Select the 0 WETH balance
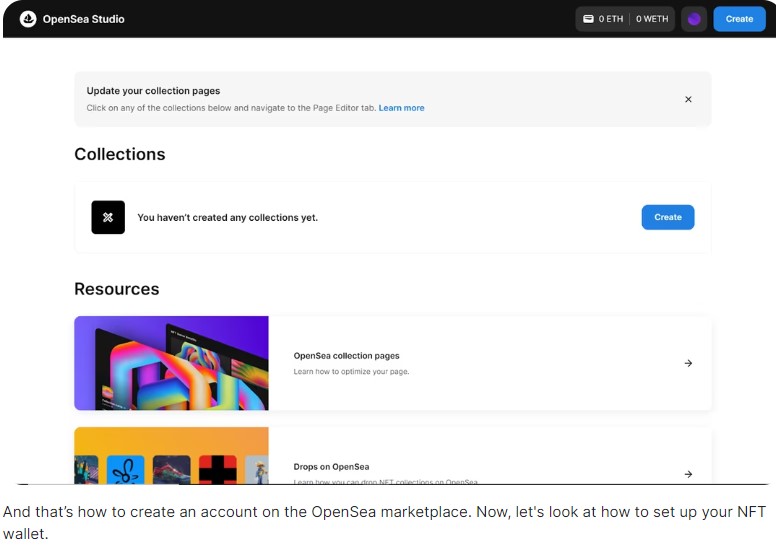776x548 pixels. coord(654,19)
